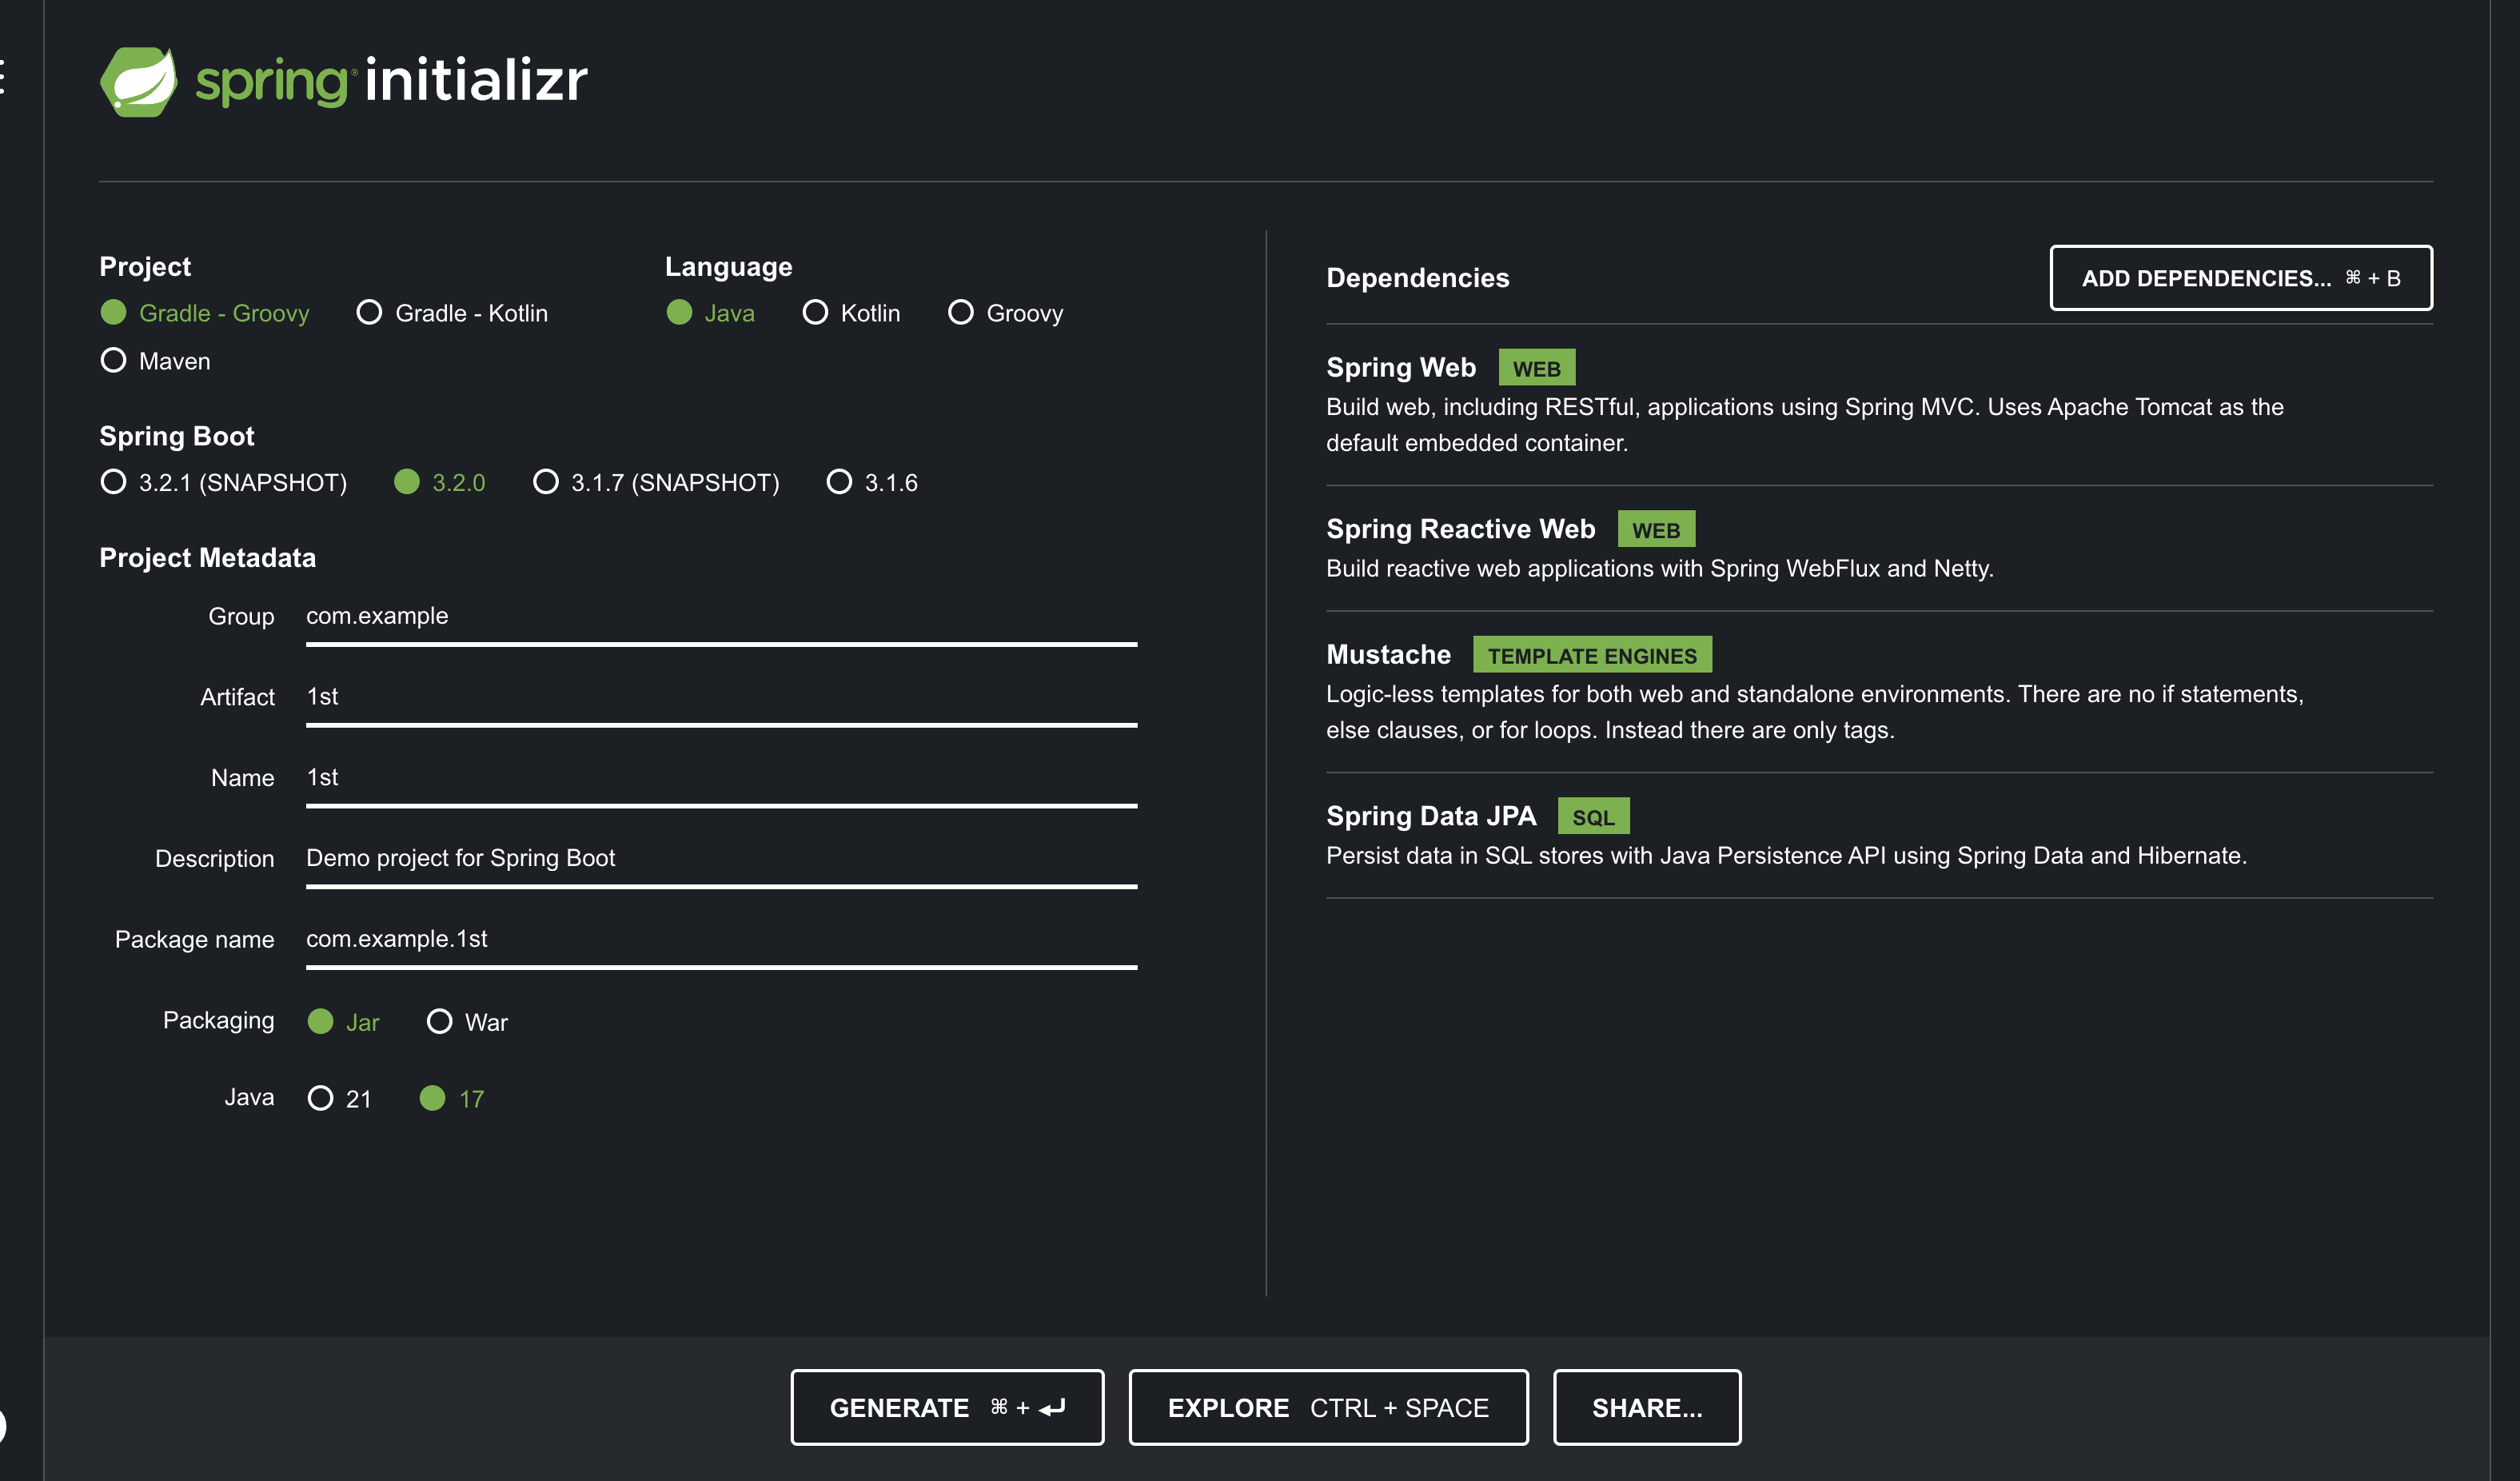Select Spring Boot 3.1.7 (SNAPSHOT)

[x=656, y=482]
